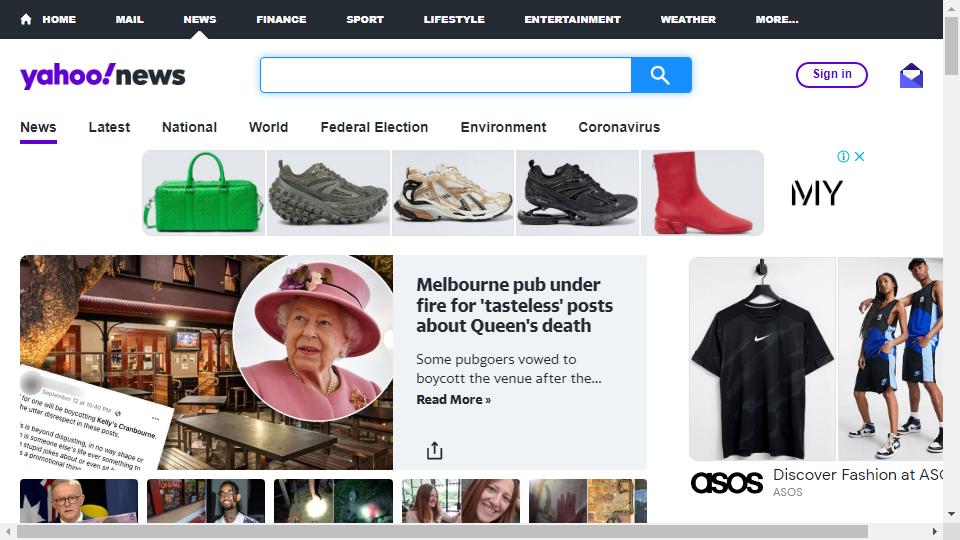The width and height of the screenshot is (960, 540).
Task: Open the red boot ad thumbnail
Action: coord(702,193)
